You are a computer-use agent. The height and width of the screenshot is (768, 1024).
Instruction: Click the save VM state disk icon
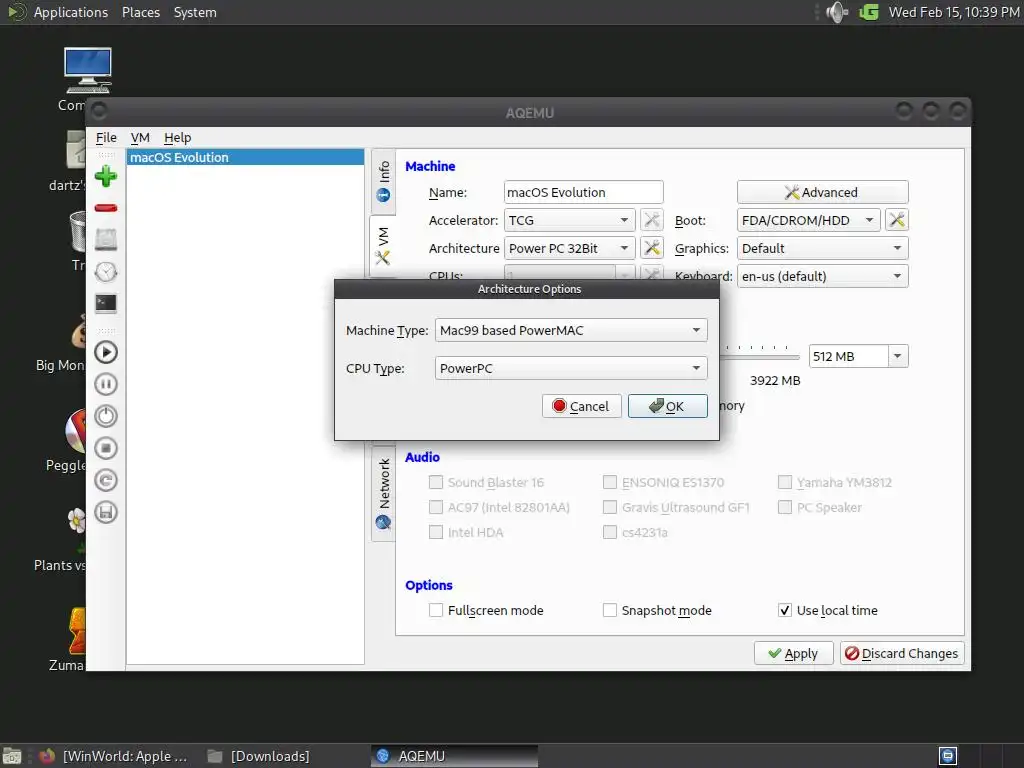pyautogui.click(x=106, y=512)
